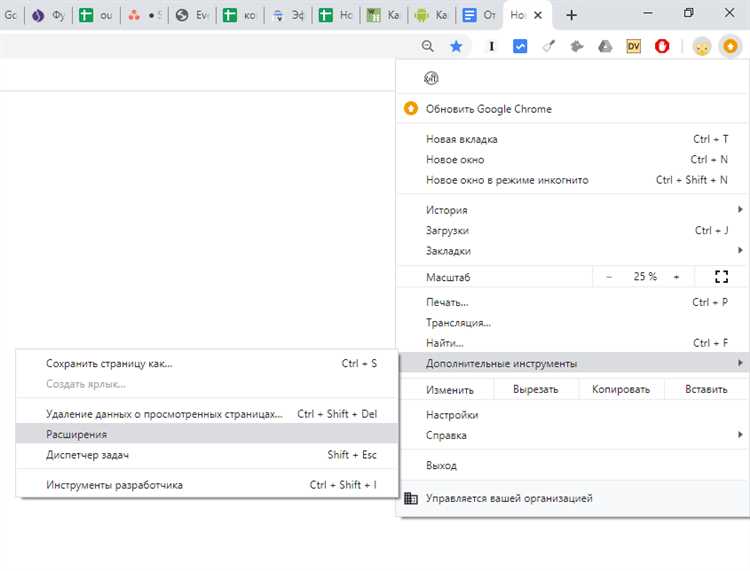
Task: Expand the История submenu
Action: point(573,210)
